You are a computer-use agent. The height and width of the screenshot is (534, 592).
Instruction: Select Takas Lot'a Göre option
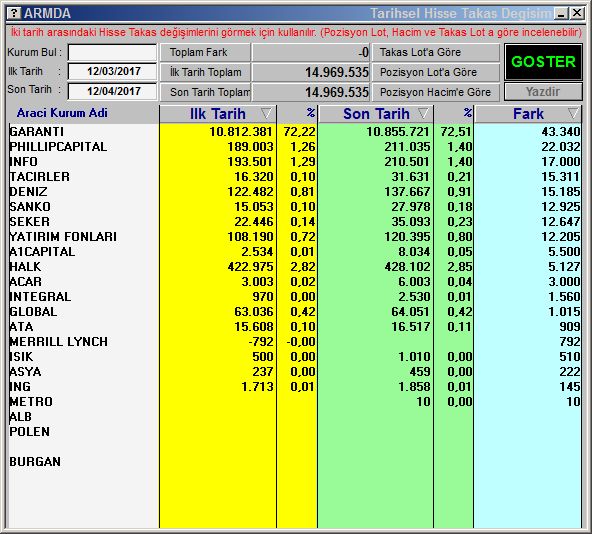click(x=436, y=52)
